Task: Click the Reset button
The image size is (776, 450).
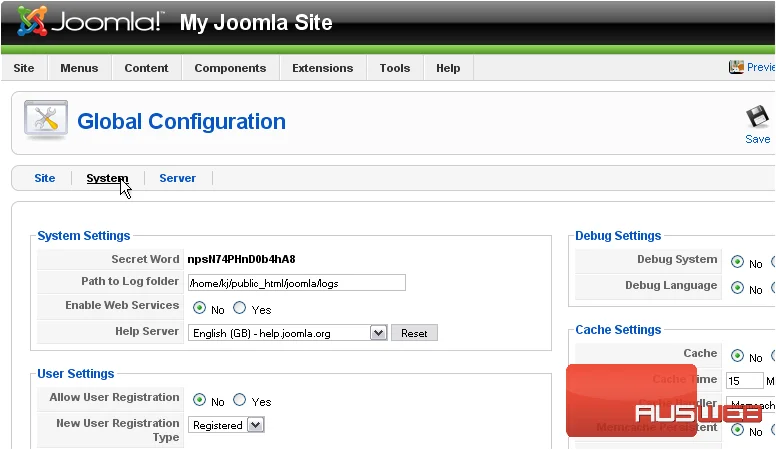Action: click(414, 333)
